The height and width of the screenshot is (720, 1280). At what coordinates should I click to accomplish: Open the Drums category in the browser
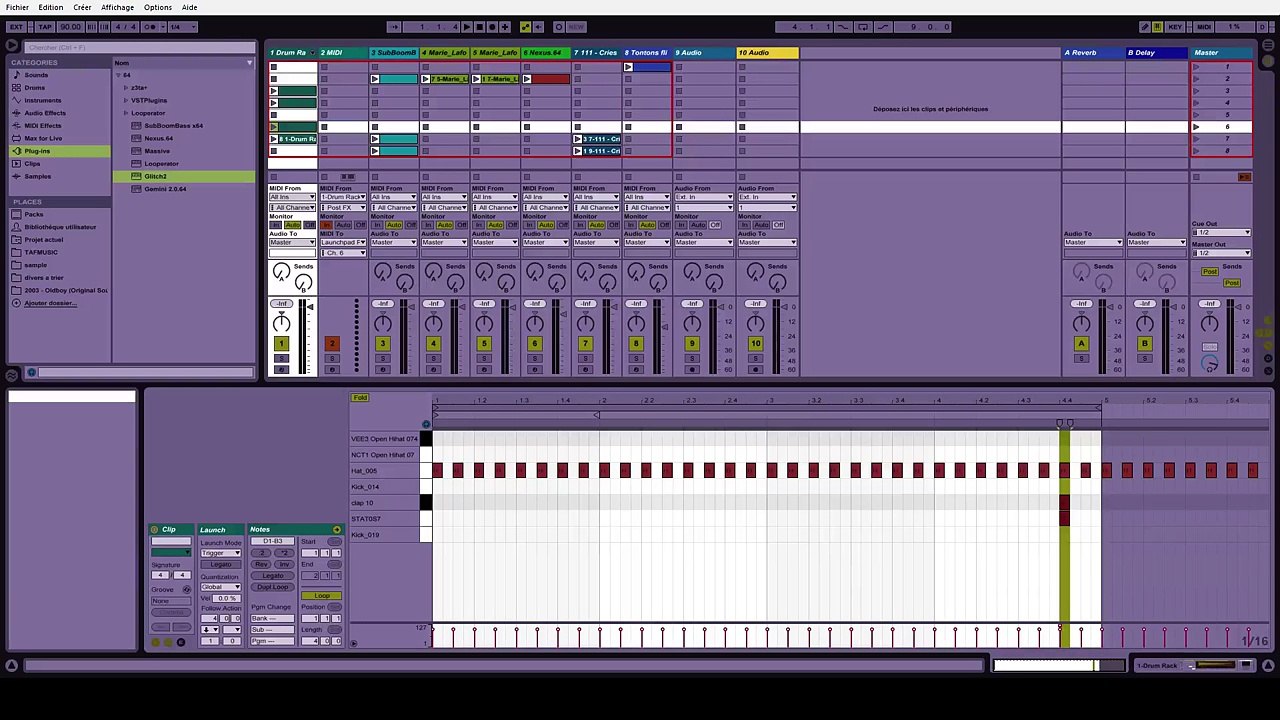34,88
